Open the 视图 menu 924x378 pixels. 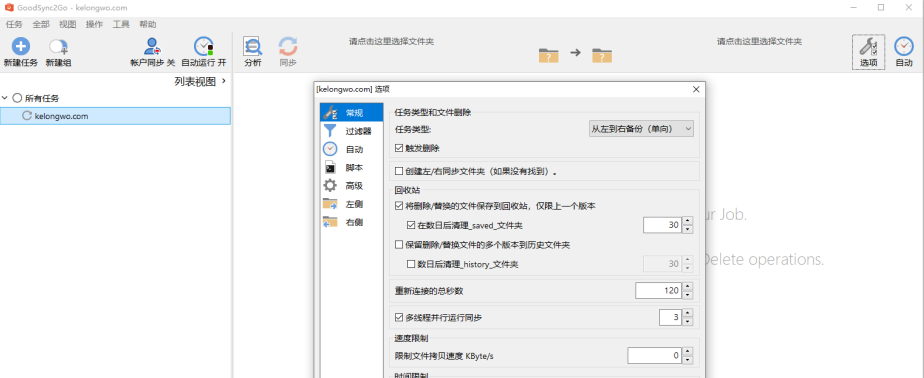pos(68,24)
